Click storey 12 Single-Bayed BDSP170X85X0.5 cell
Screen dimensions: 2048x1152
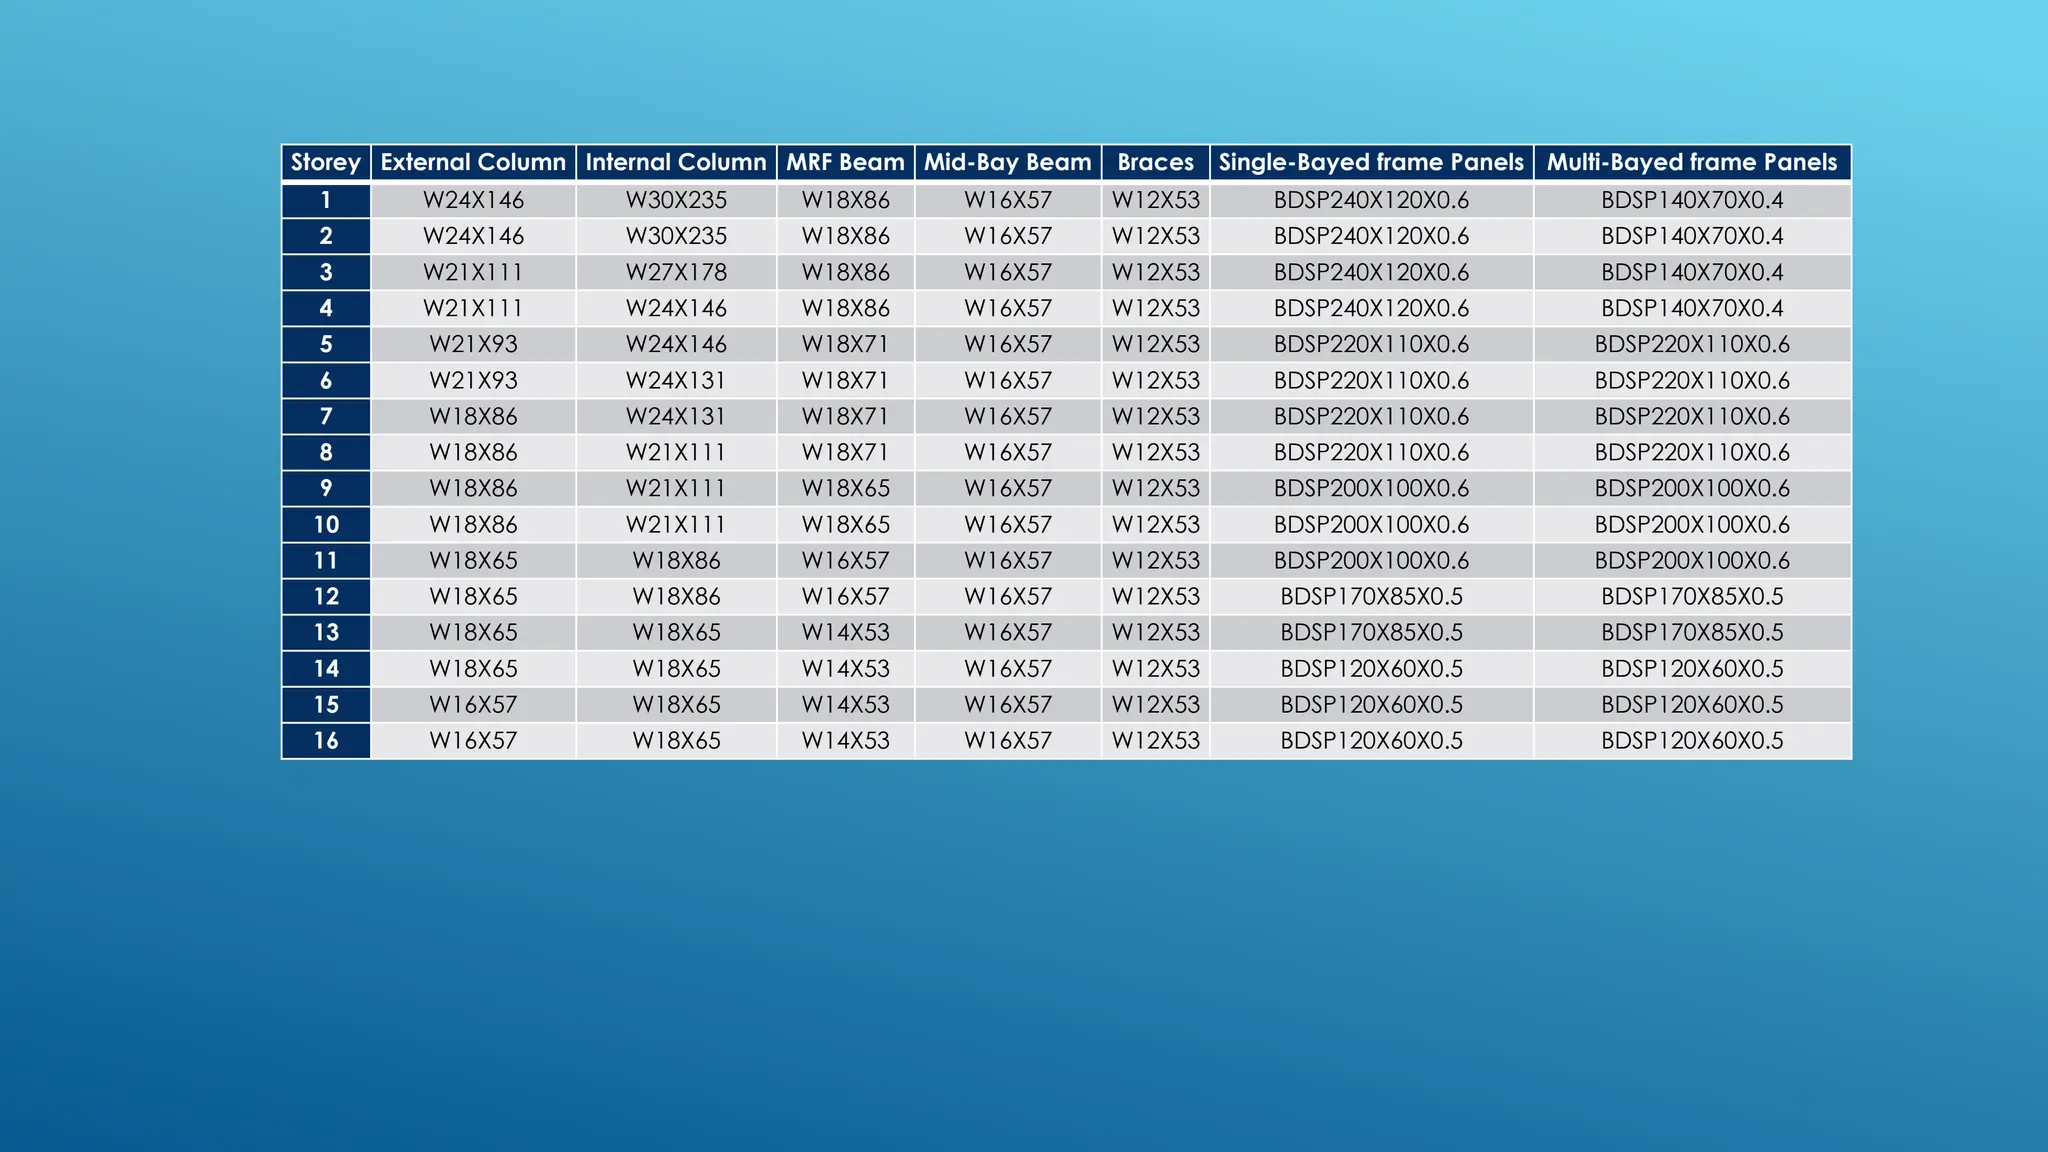click(x=1371, y=596)
